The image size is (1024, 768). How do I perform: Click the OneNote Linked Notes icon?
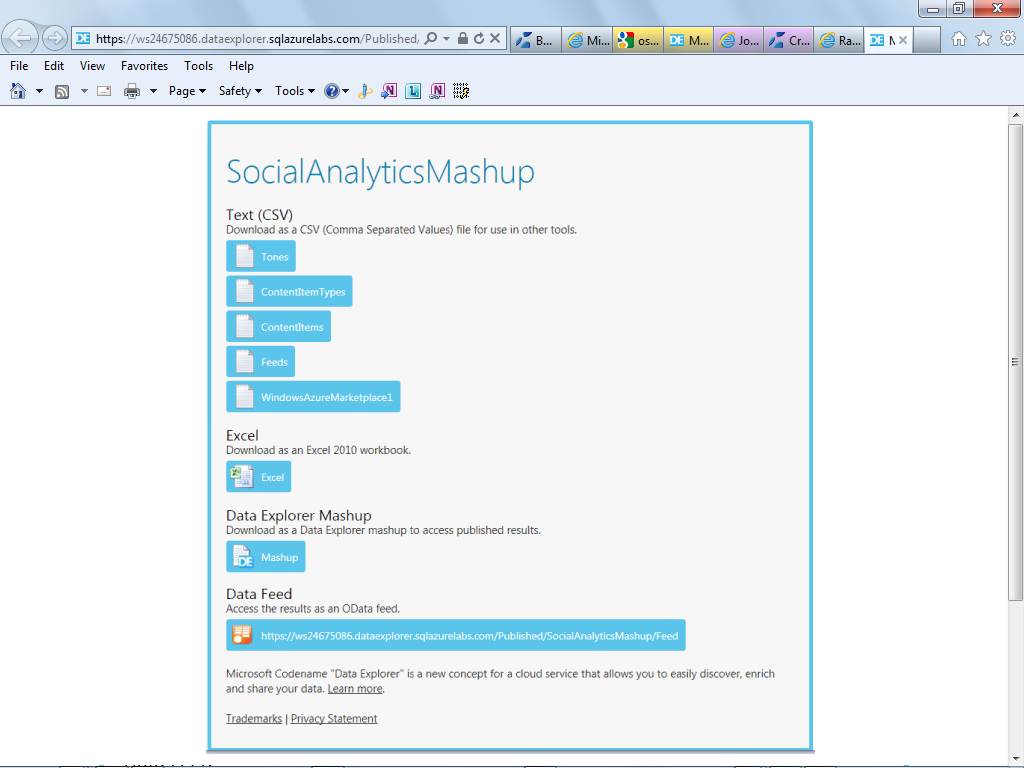[437, 91]
